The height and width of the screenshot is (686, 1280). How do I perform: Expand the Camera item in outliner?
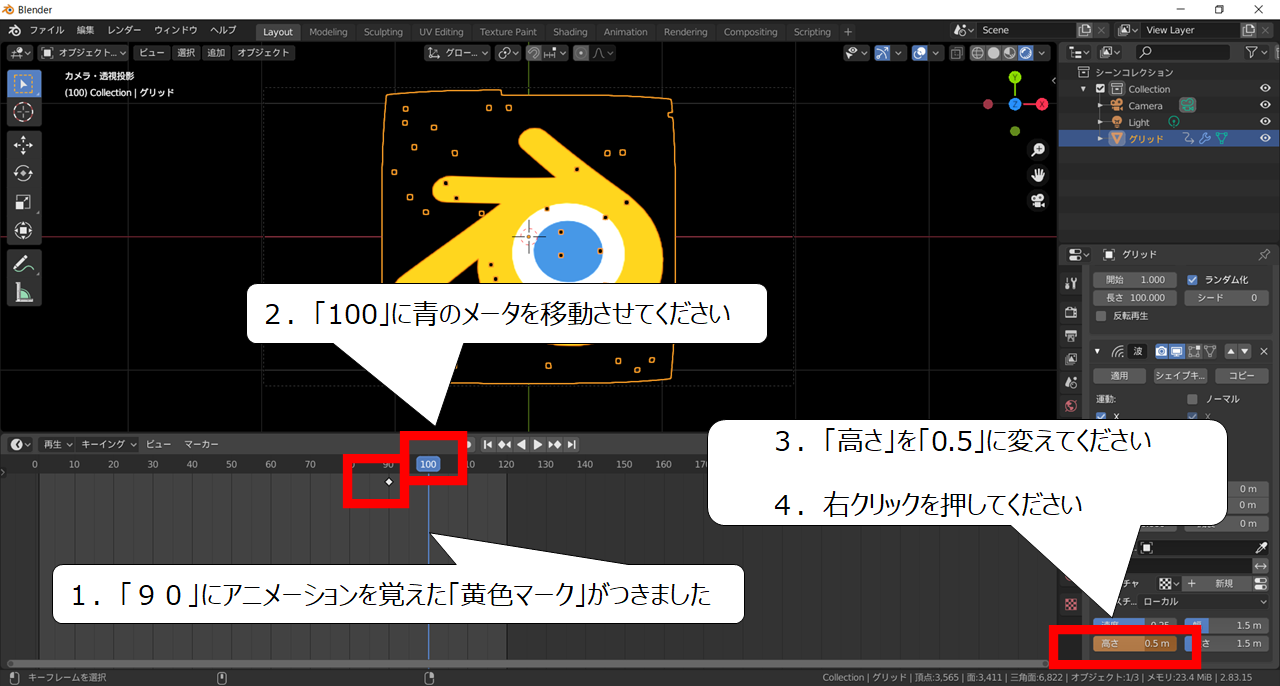(1101, 106)
